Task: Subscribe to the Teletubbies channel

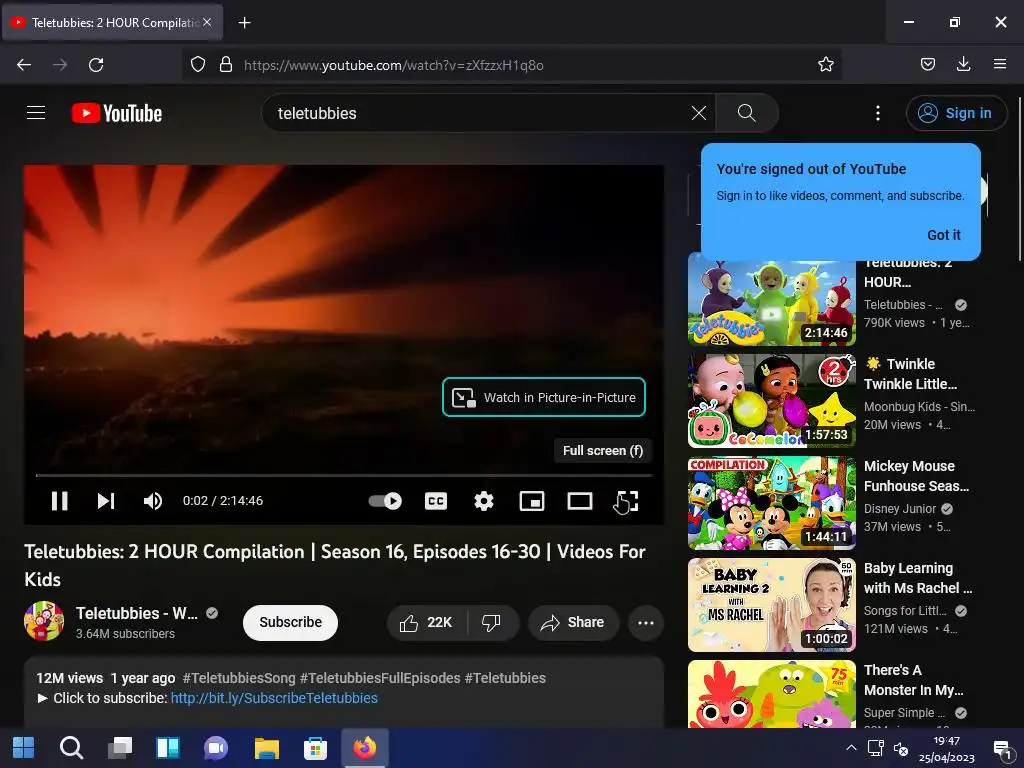Action: coord(291,622)
